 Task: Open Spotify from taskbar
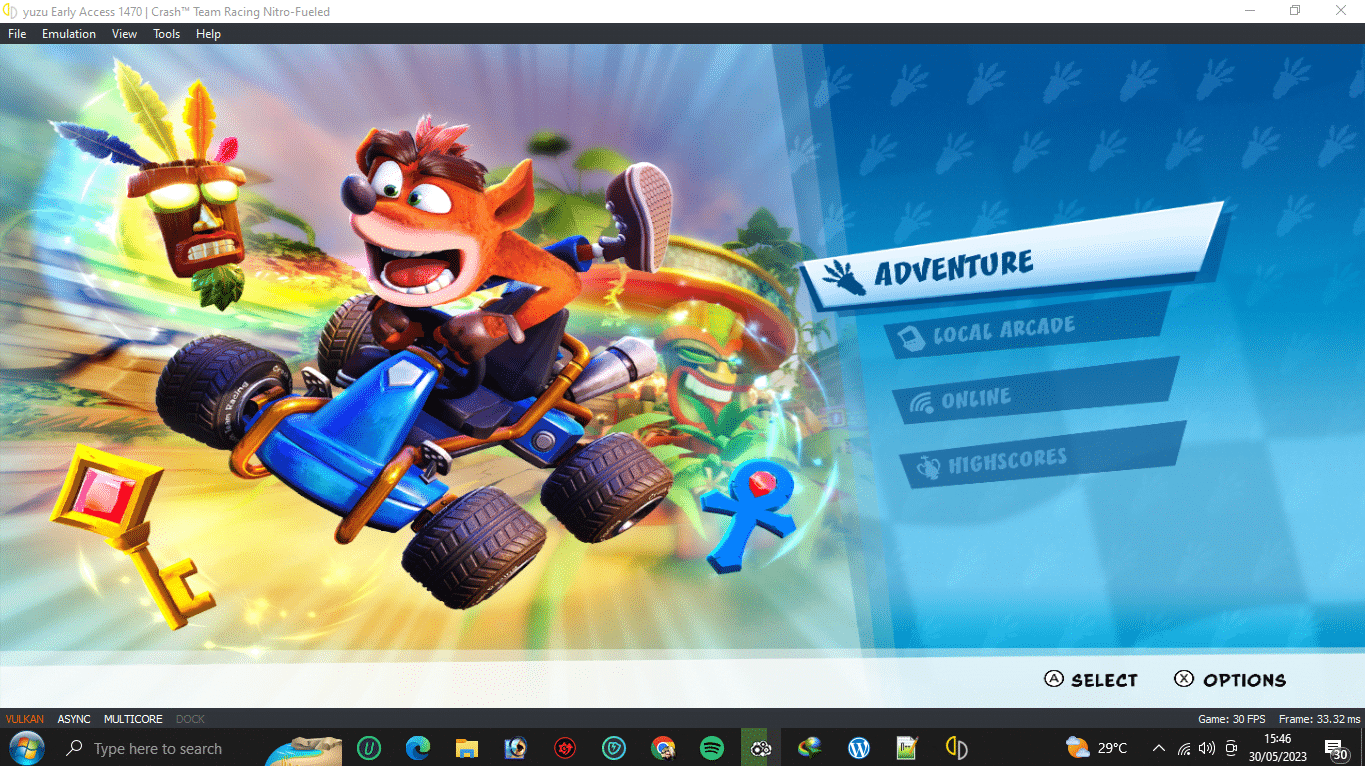pos(712,748)
